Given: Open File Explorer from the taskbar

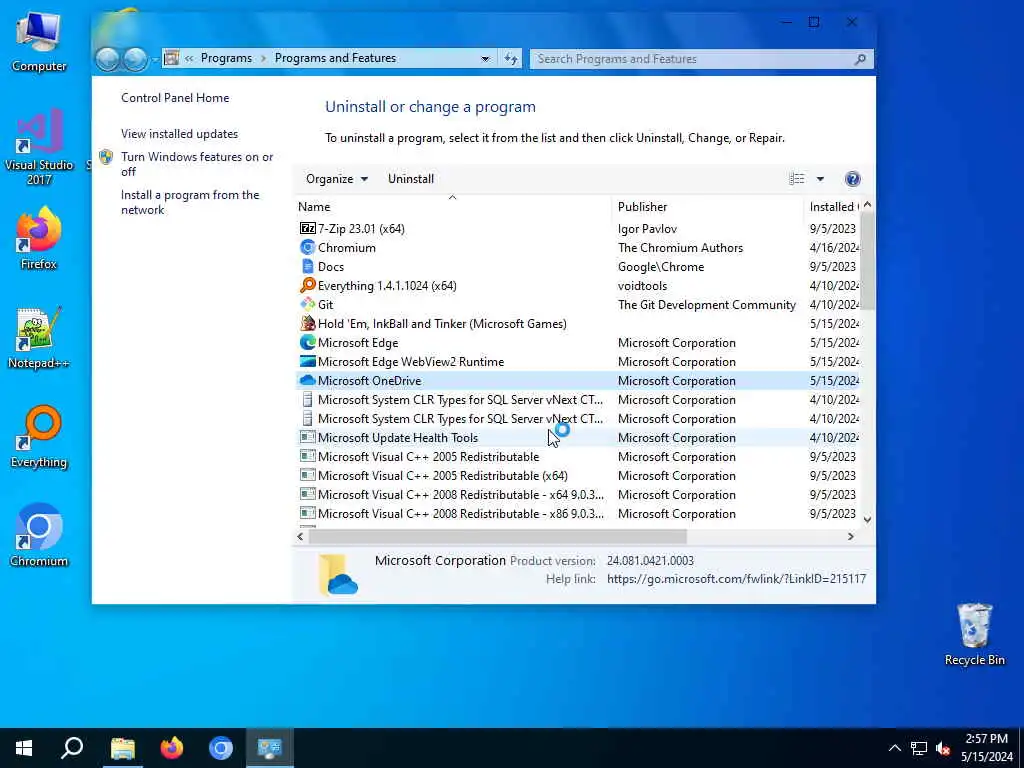Looking at the screenshot, I should tap(122, 748).
